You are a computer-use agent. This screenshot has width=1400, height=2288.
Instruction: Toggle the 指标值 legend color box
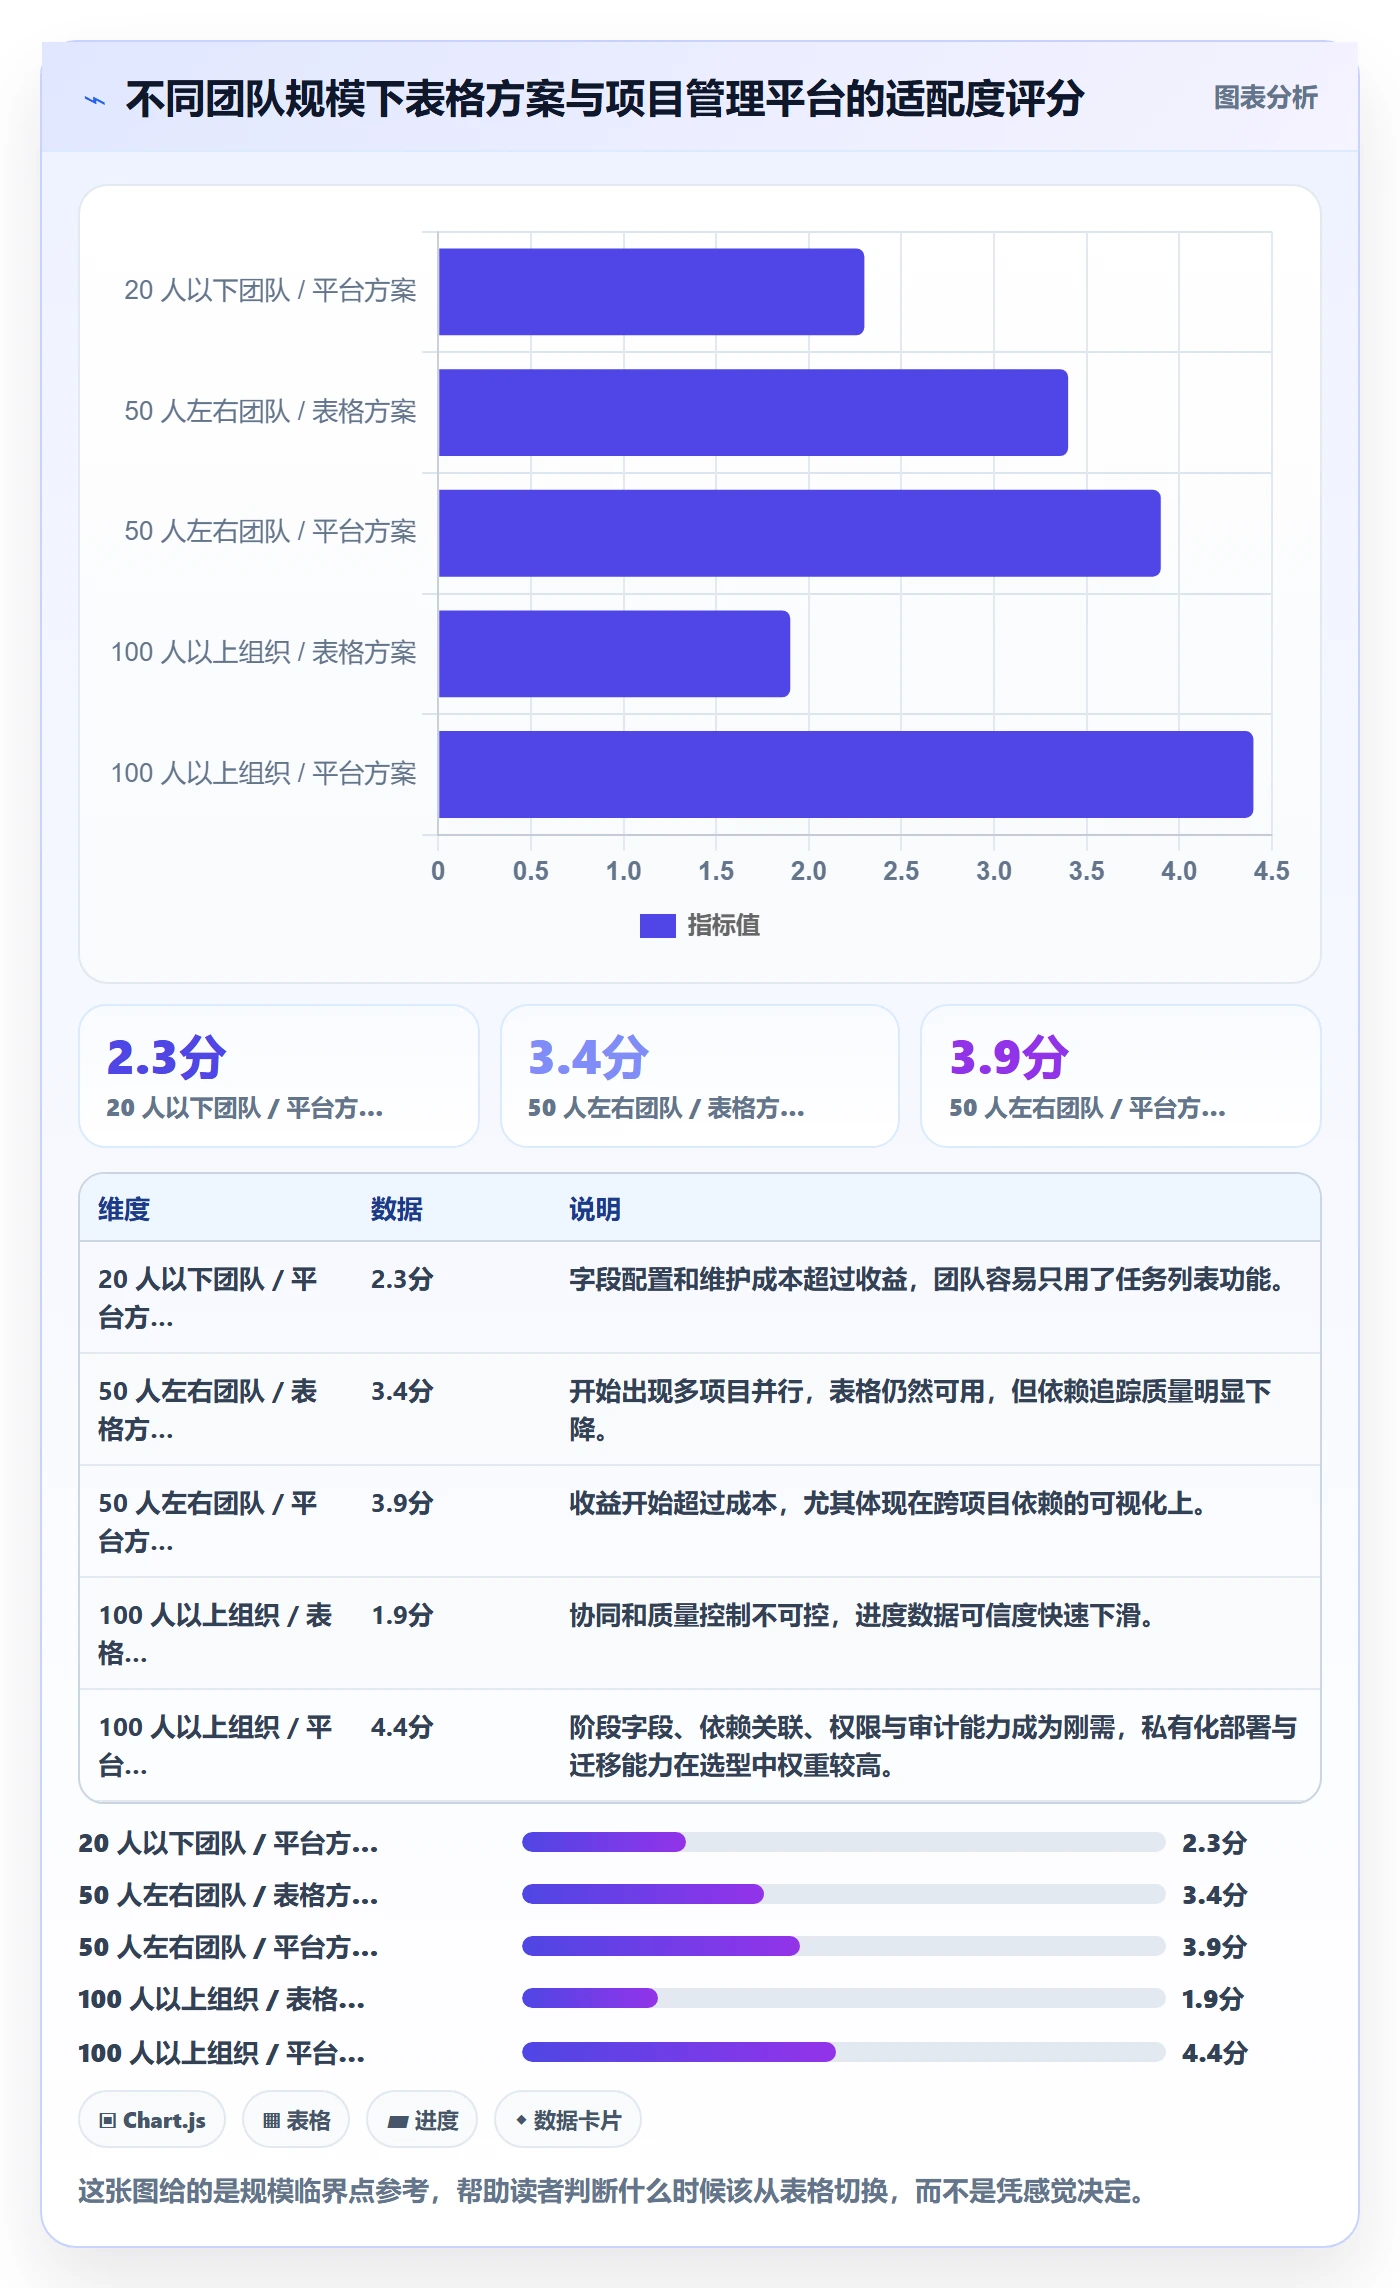point(657,926)
